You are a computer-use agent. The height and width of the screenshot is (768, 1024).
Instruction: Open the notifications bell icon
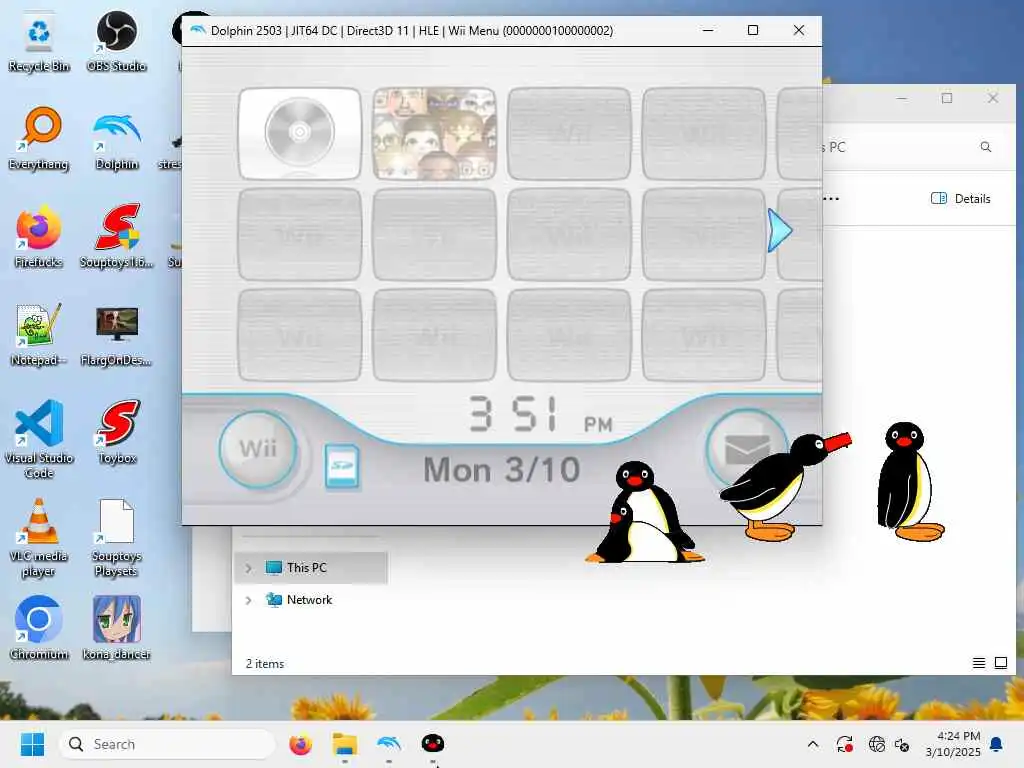pyautogui.click(x=997, y=744)
